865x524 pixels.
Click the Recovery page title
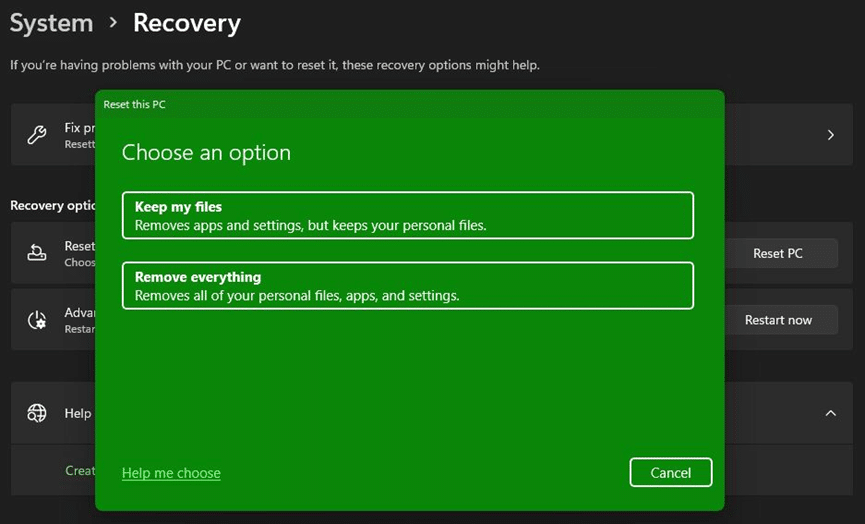point(187,23)
